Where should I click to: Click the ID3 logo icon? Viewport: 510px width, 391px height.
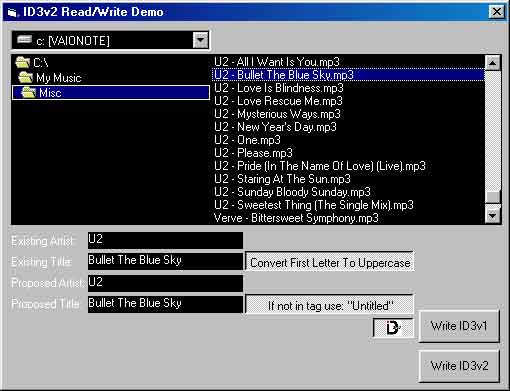click(393, 328)
